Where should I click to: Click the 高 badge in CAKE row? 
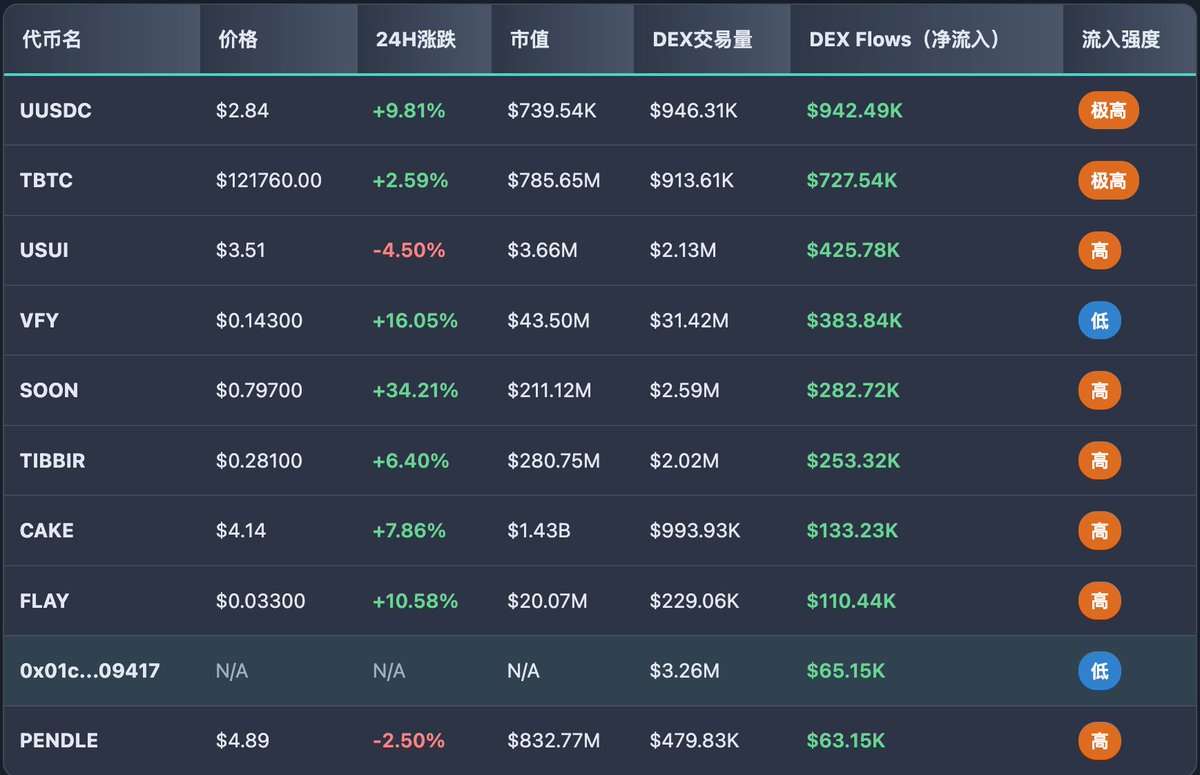pyautogui.click(x=1099, y=531)
